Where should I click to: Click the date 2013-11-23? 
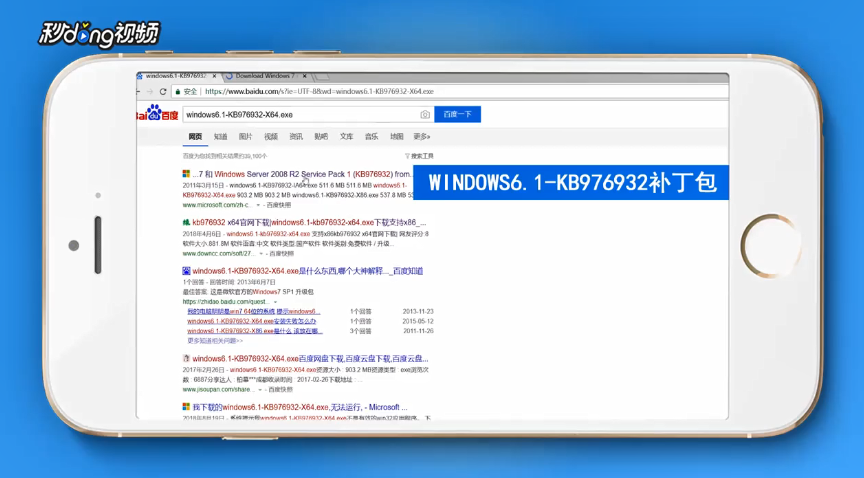click(418, 311)
